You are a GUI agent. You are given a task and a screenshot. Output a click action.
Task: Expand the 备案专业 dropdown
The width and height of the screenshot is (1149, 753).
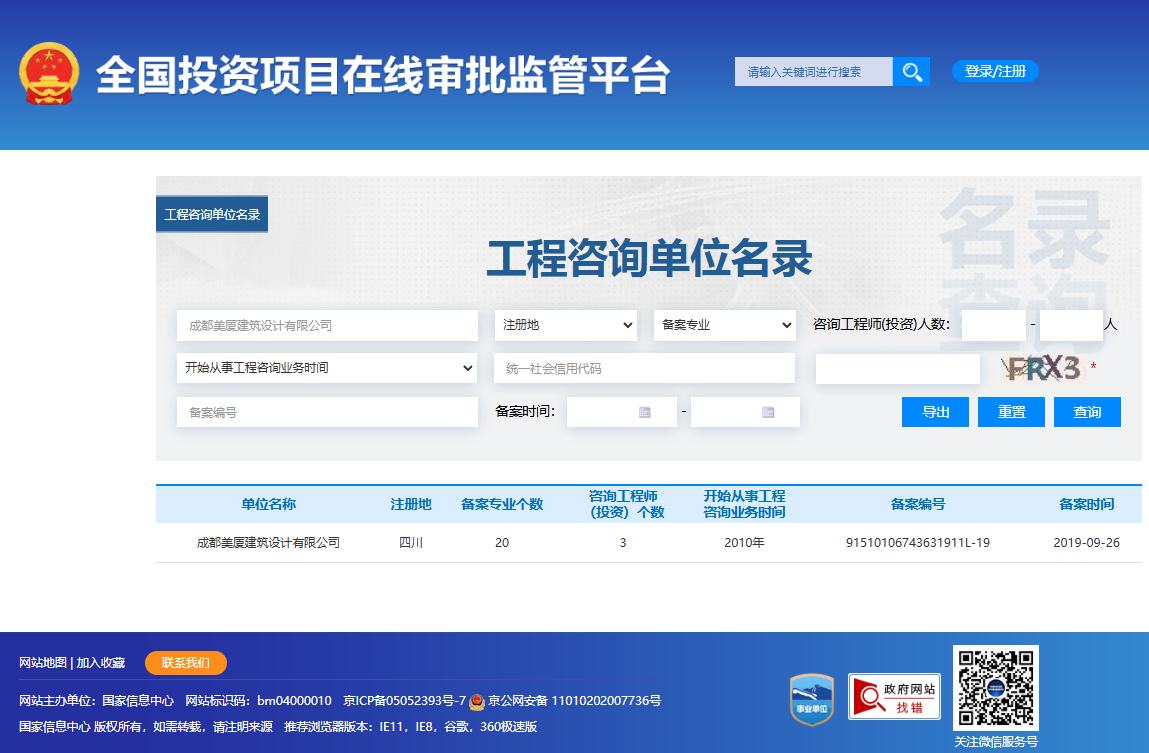(x=725, y=325)
